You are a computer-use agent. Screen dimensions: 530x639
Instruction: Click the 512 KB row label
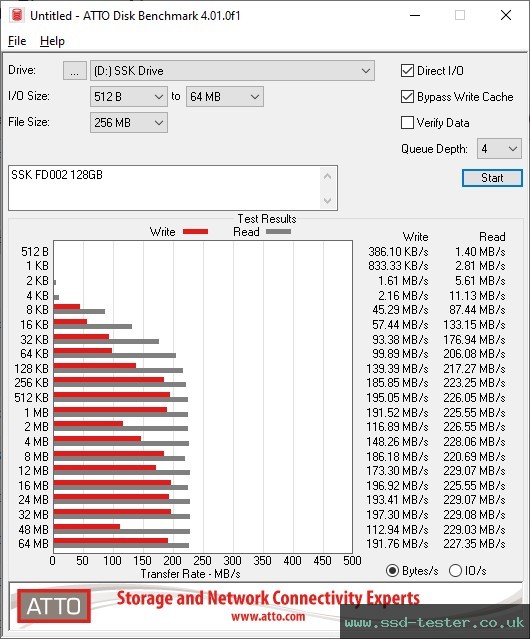31,398
